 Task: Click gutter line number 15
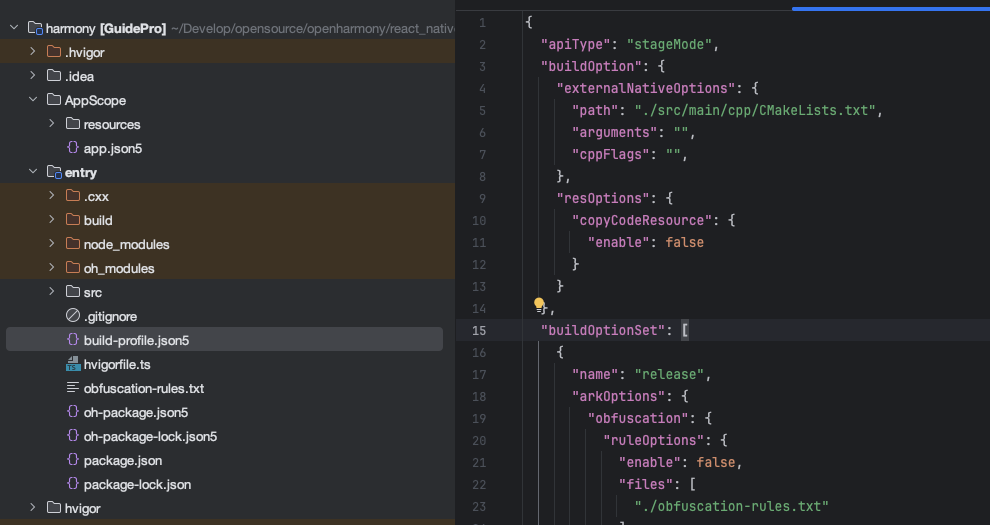(x=479, y=330)
